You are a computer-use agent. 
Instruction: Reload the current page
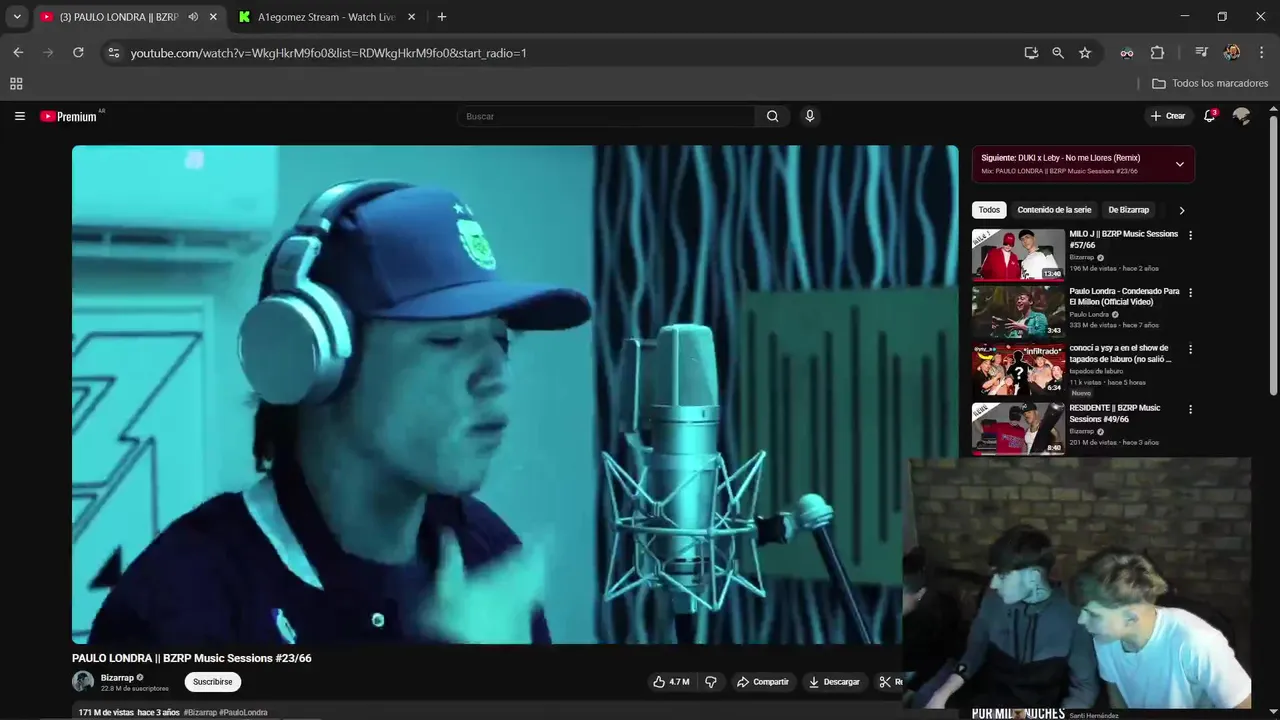pos(78,53)
